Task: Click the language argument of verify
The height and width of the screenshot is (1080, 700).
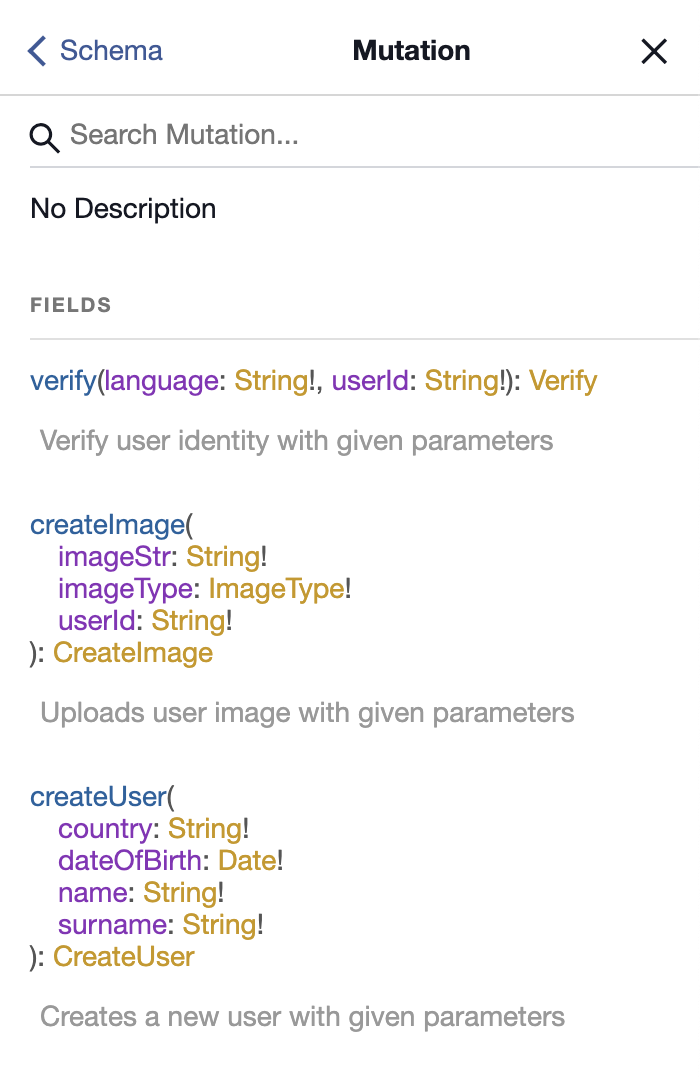Action: [163, 381]
